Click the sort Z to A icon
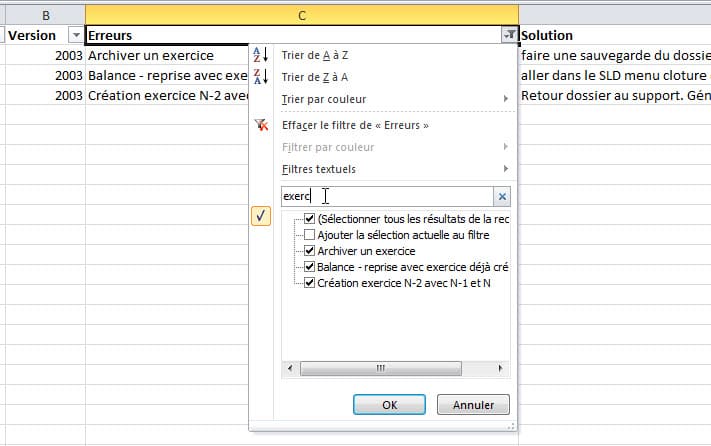711x446 pixels. [260, 77]
